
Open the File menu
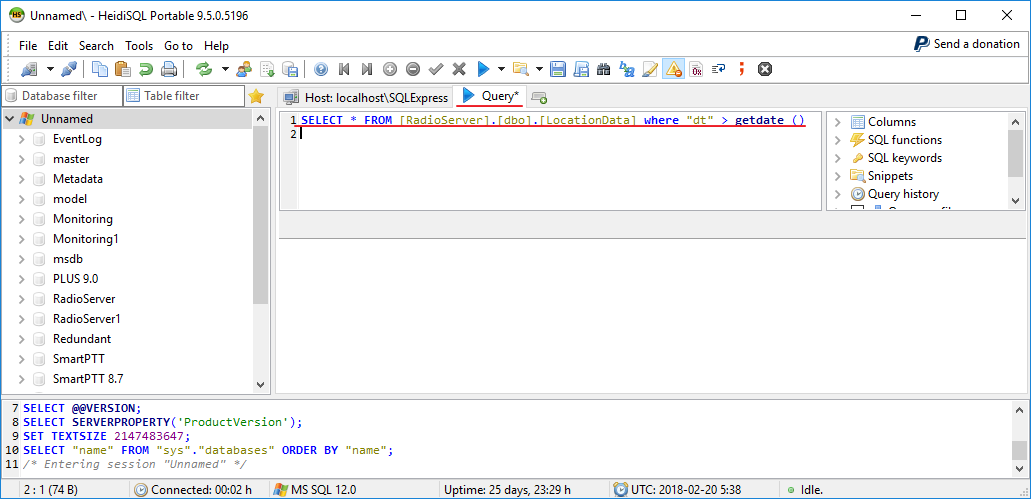point(28,46)
